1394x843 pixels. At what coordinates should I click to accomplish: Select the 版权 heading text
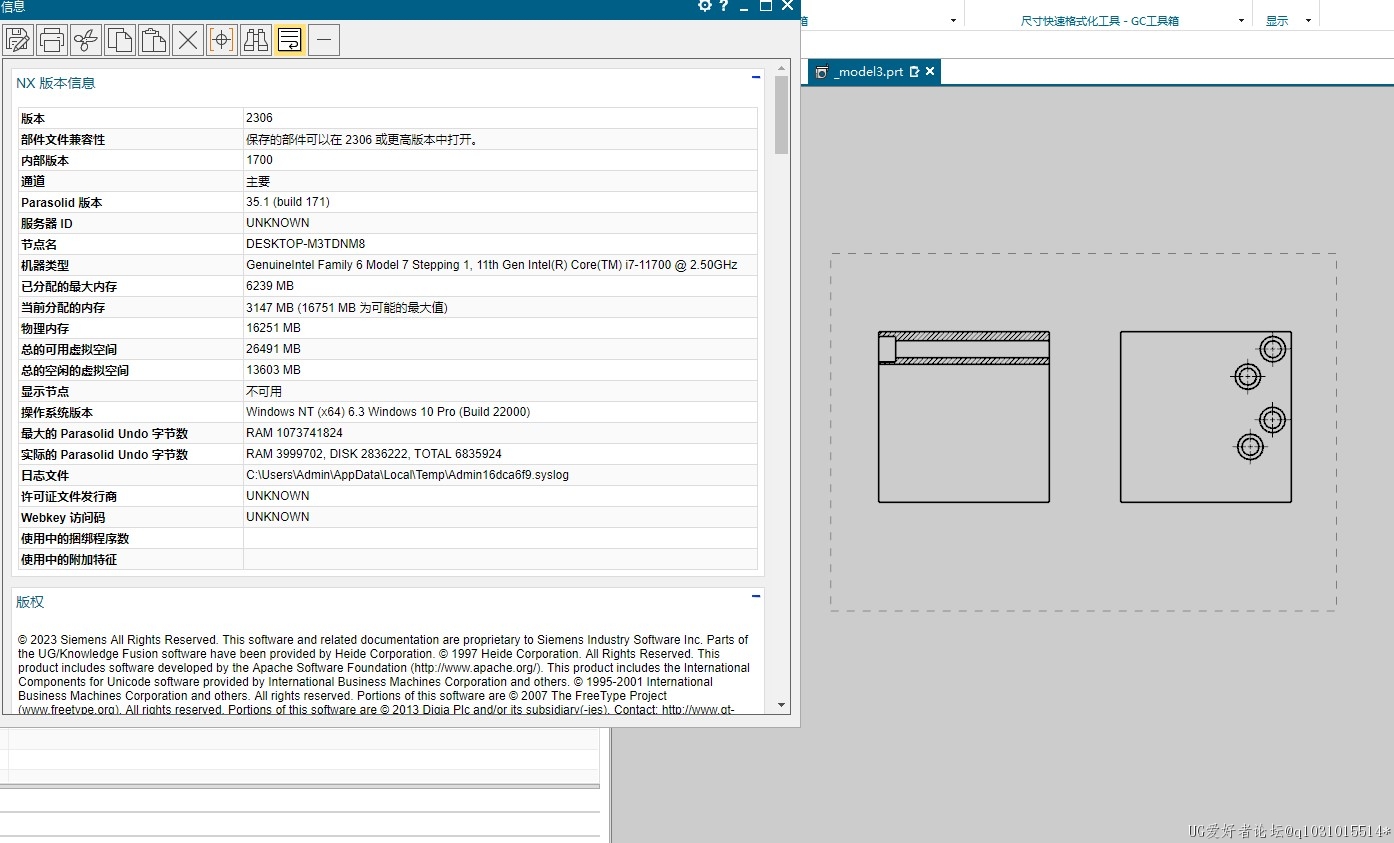click(x=30, y=602)
